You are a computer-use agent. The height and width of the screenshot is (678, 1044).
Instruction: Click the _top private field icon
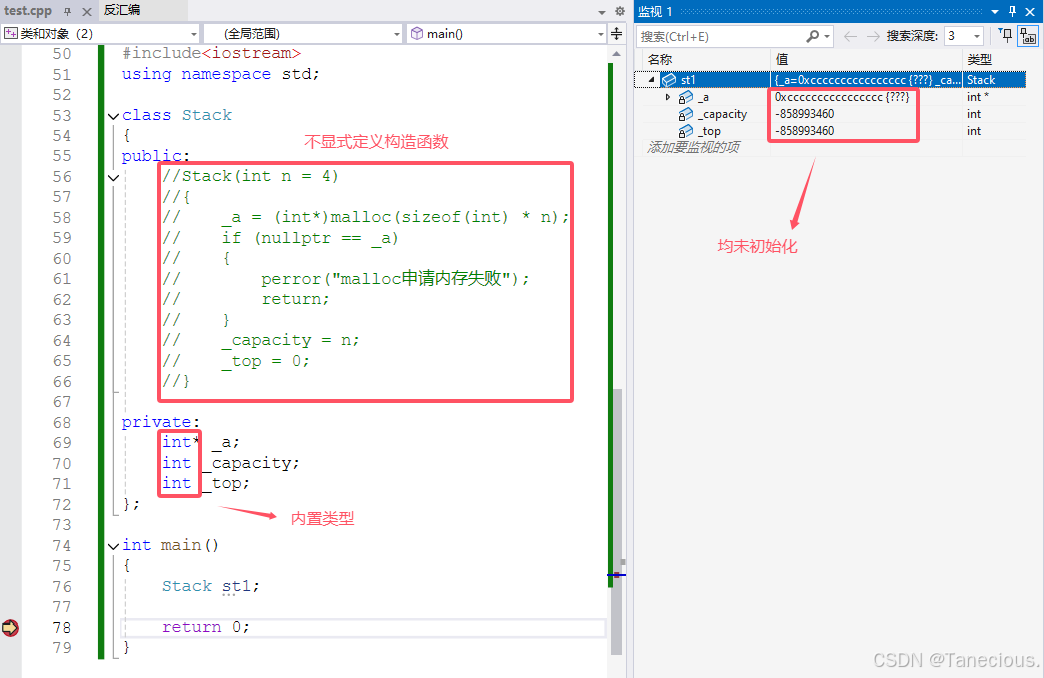click(685, 131)
